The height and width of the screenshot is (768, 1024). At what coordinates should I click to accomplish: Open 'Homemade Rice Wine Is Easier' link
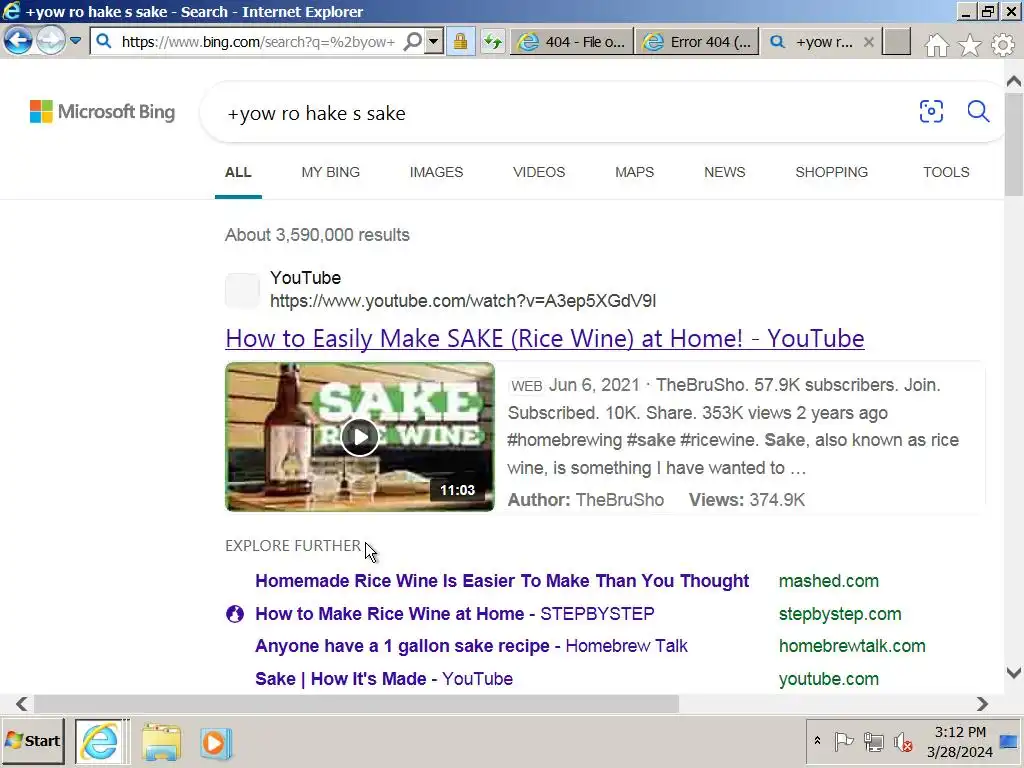click(502, 581)
